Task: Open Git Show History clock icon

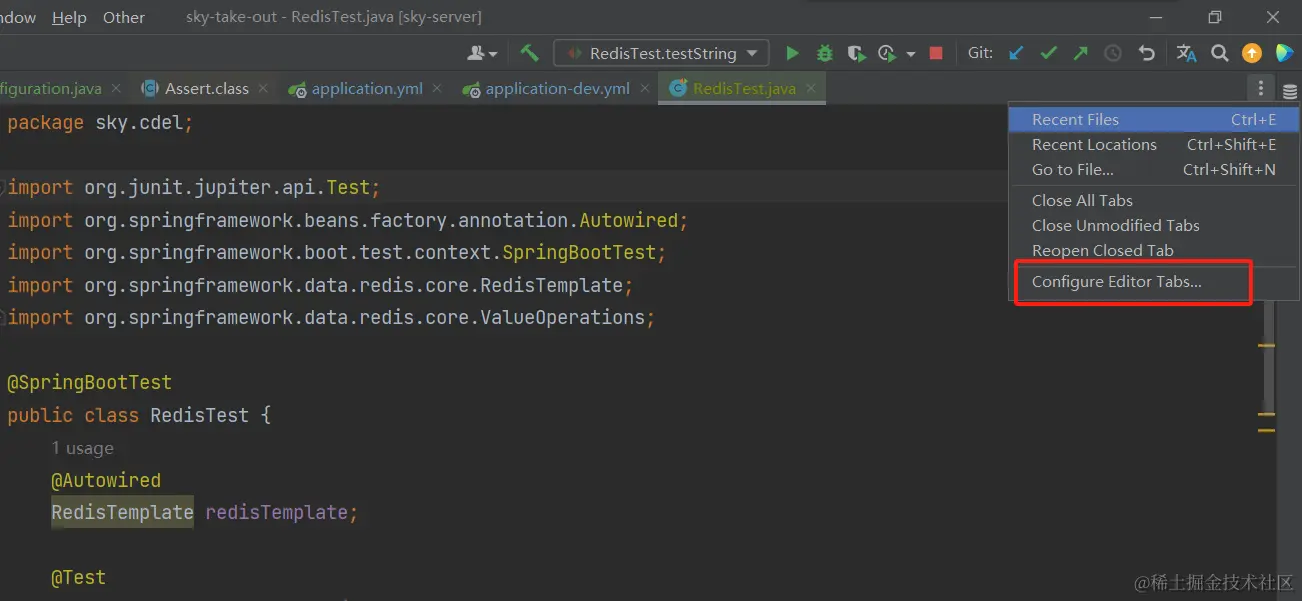Action: 1113,53
